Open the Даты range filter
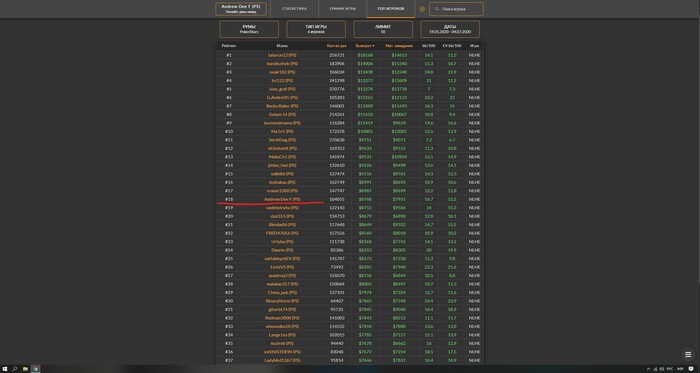This screenshot has width=700, height=373. pos(450,29)
